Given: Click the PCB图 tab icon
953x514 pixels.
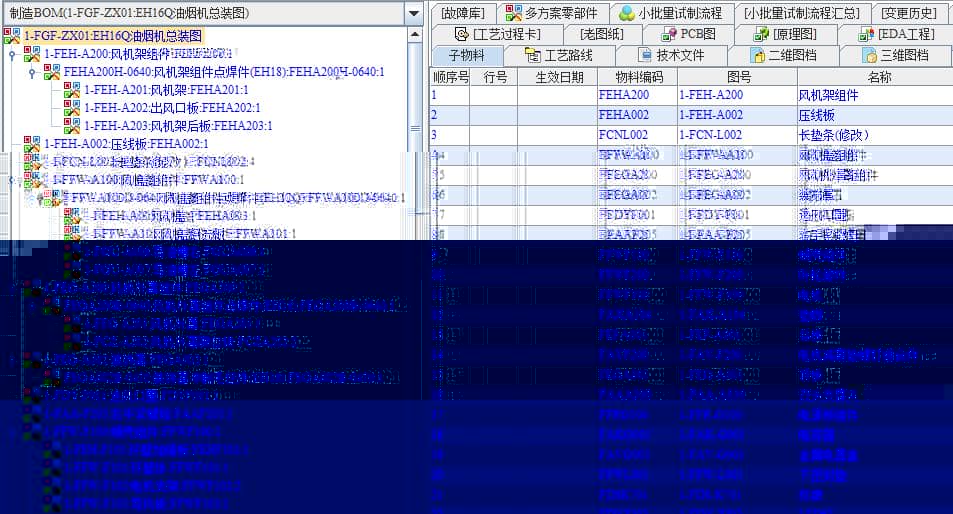Looking at the screenshot, I should [669, 34].
